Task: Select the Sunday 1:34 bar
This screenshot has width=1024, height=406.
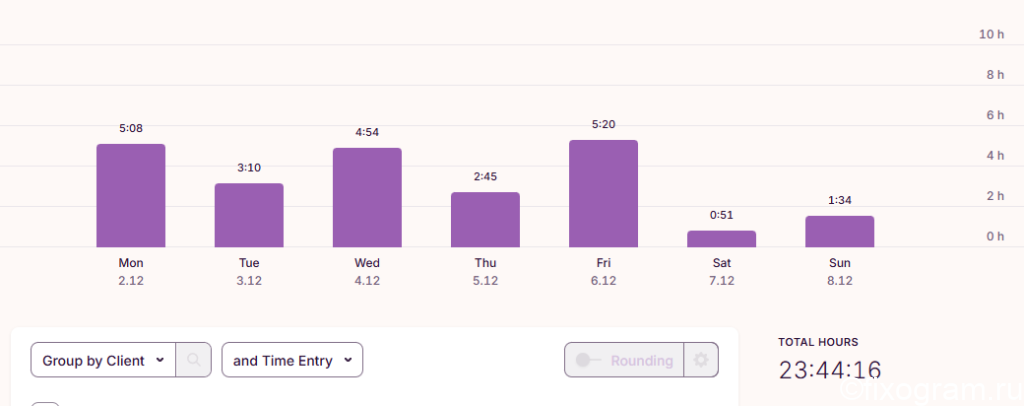Action: pyautogui.click(x=840, y=232)
